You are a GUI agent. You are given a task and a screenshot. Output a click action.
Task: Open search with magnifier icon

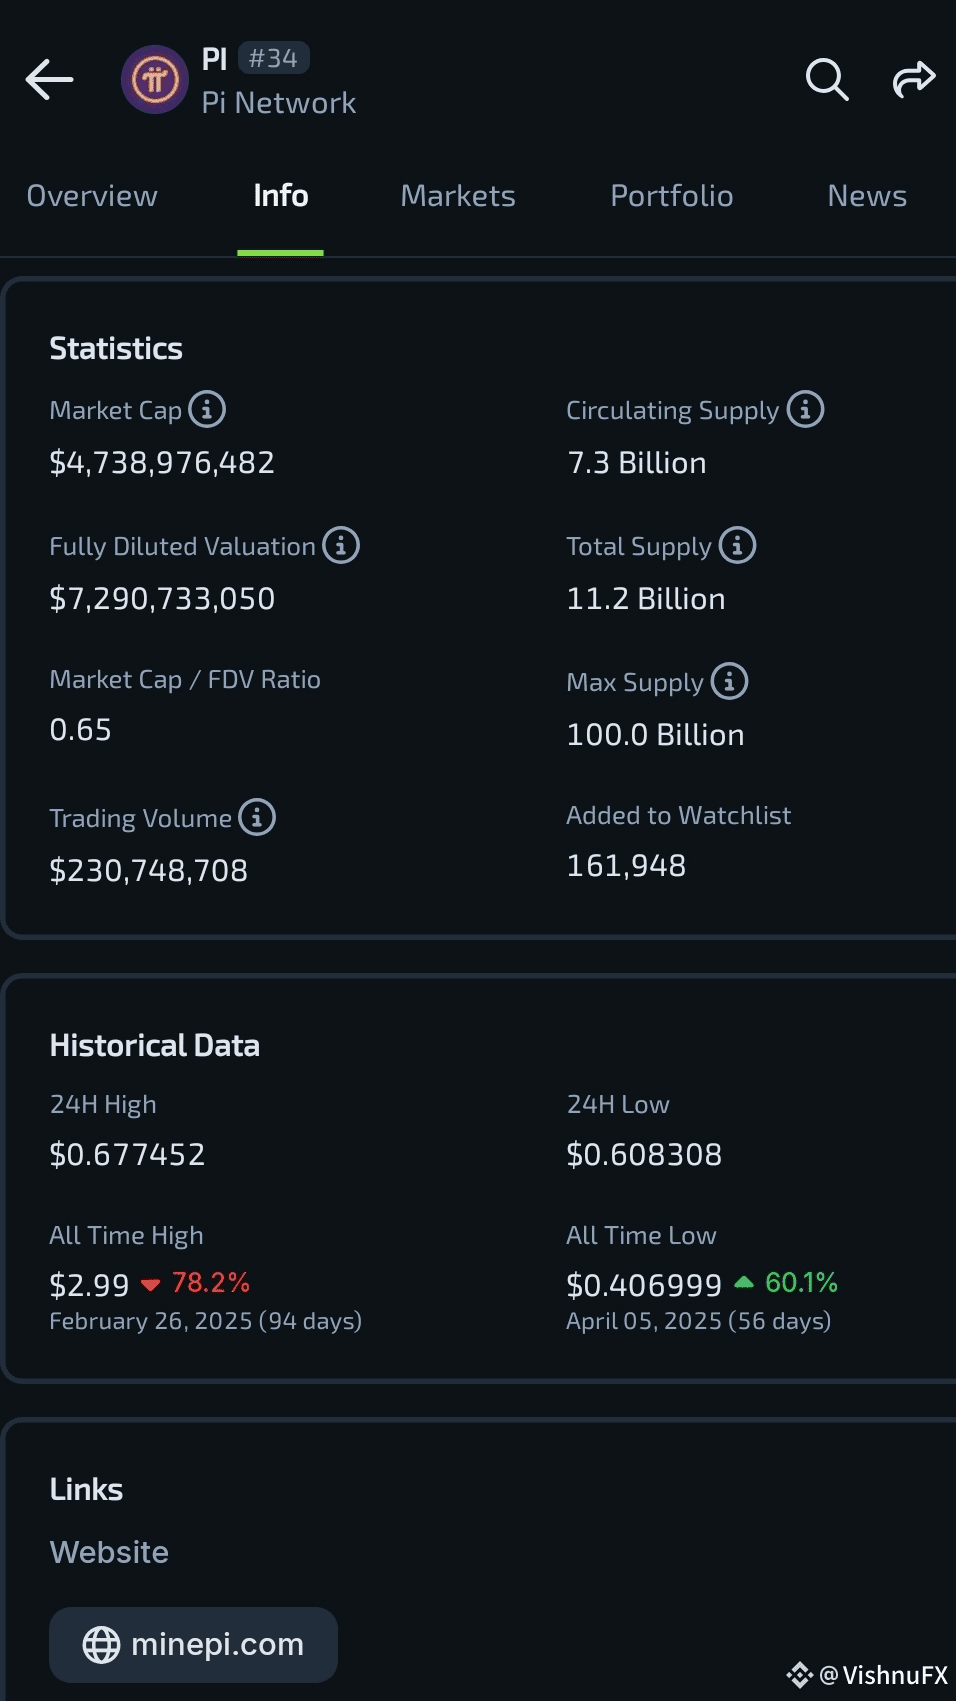pyautogui.click(x=827, y=79)
